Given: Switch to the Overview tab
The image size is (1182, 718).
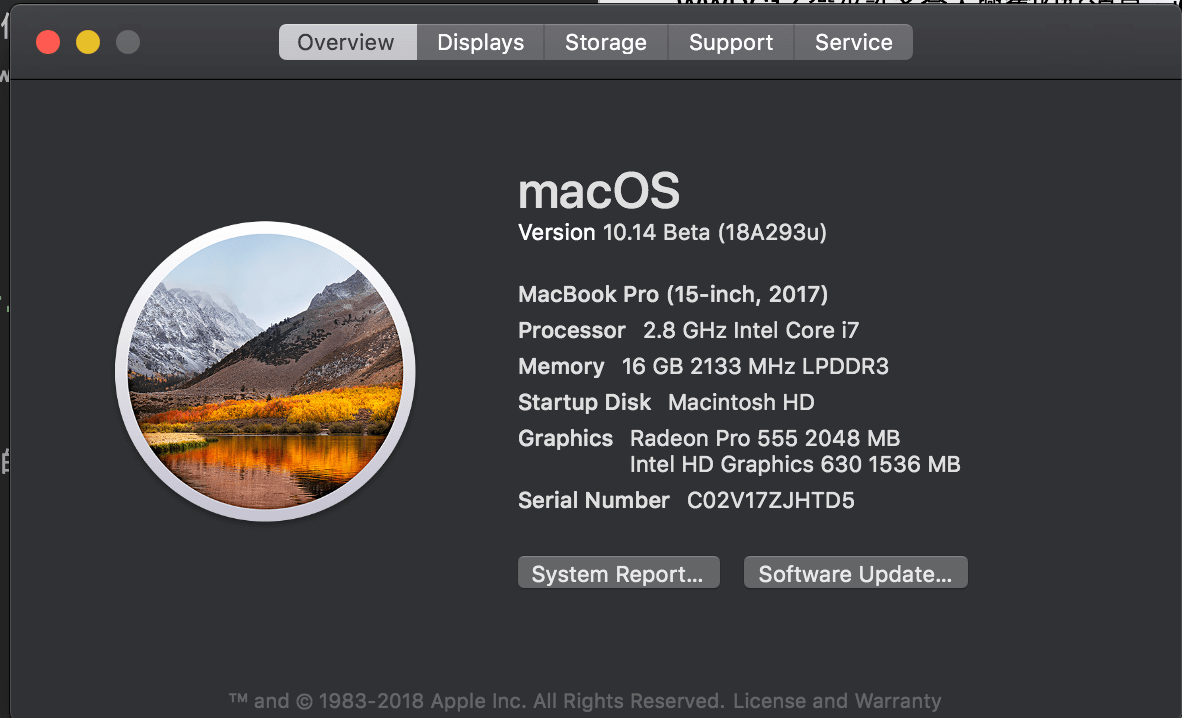Looking at the screenshot, I should pyautogui.click(x=348, y=42).
